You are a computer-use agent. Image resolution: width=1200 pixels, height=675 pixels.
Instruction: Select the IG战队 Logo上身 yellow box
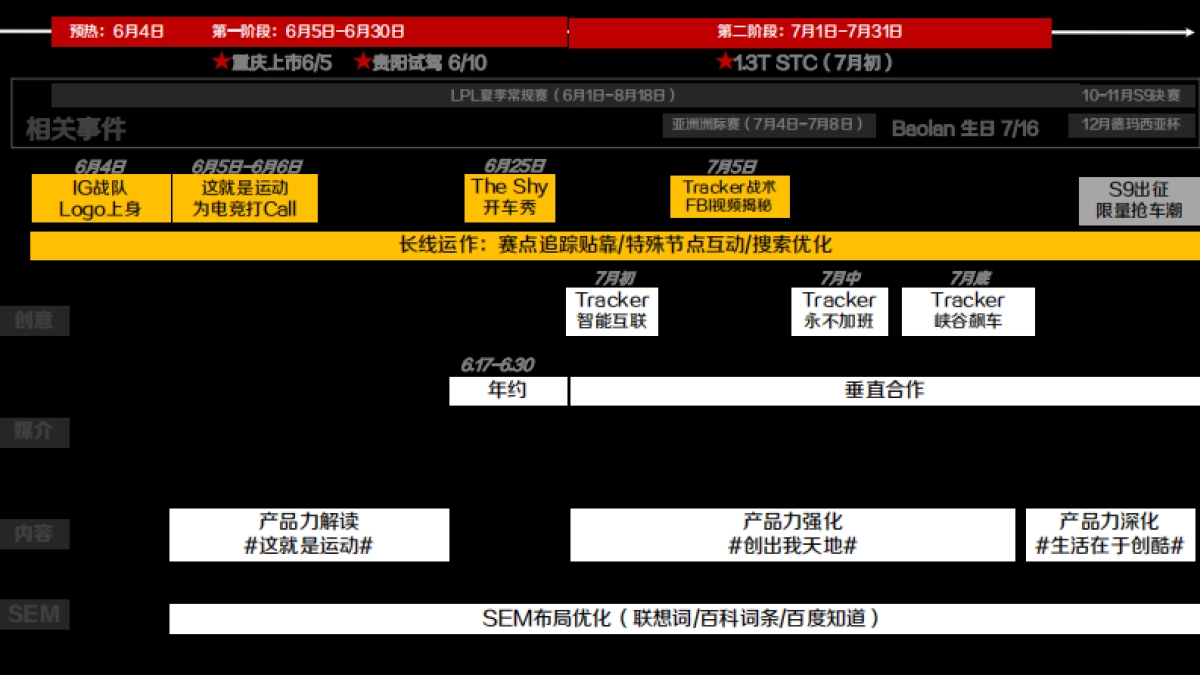101,198
